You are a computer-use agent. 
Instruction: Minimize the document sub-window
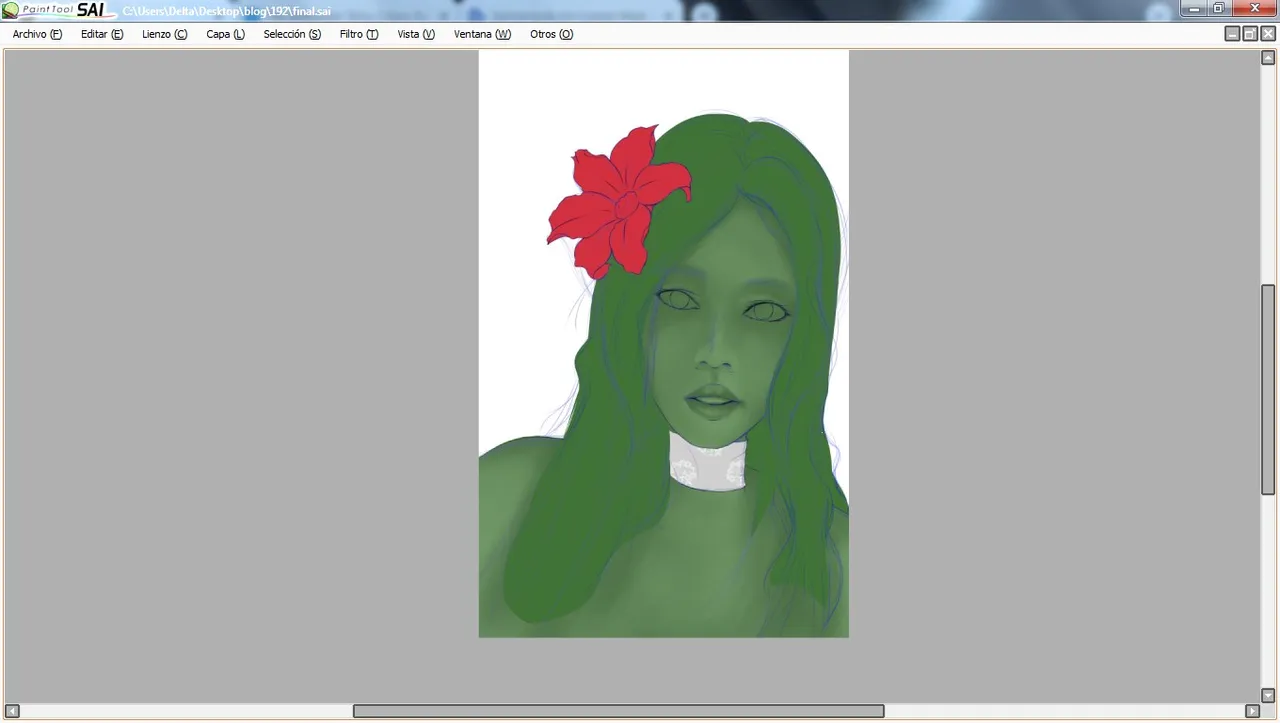coord(1232,34)
